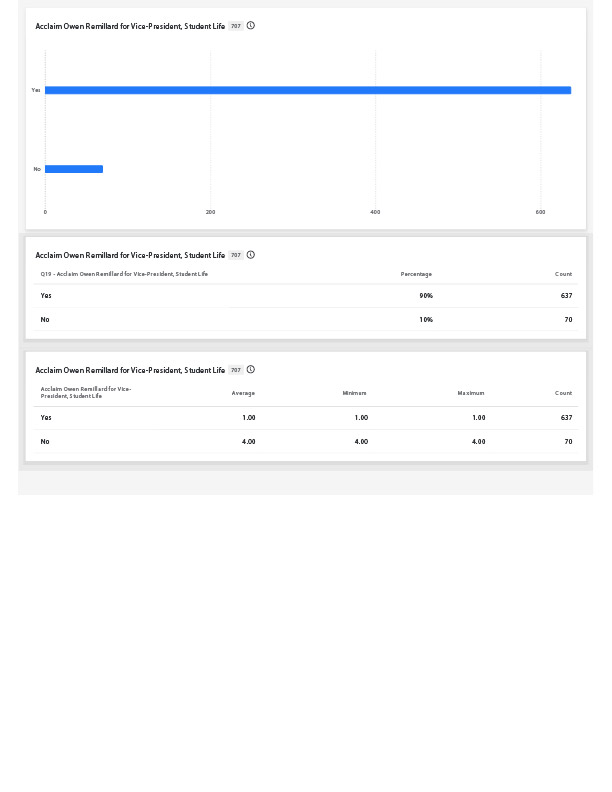Viewport: 612px width, 792px height.
Task: Click the clock icon above the bar chart
Action: (x=251, y=26)
